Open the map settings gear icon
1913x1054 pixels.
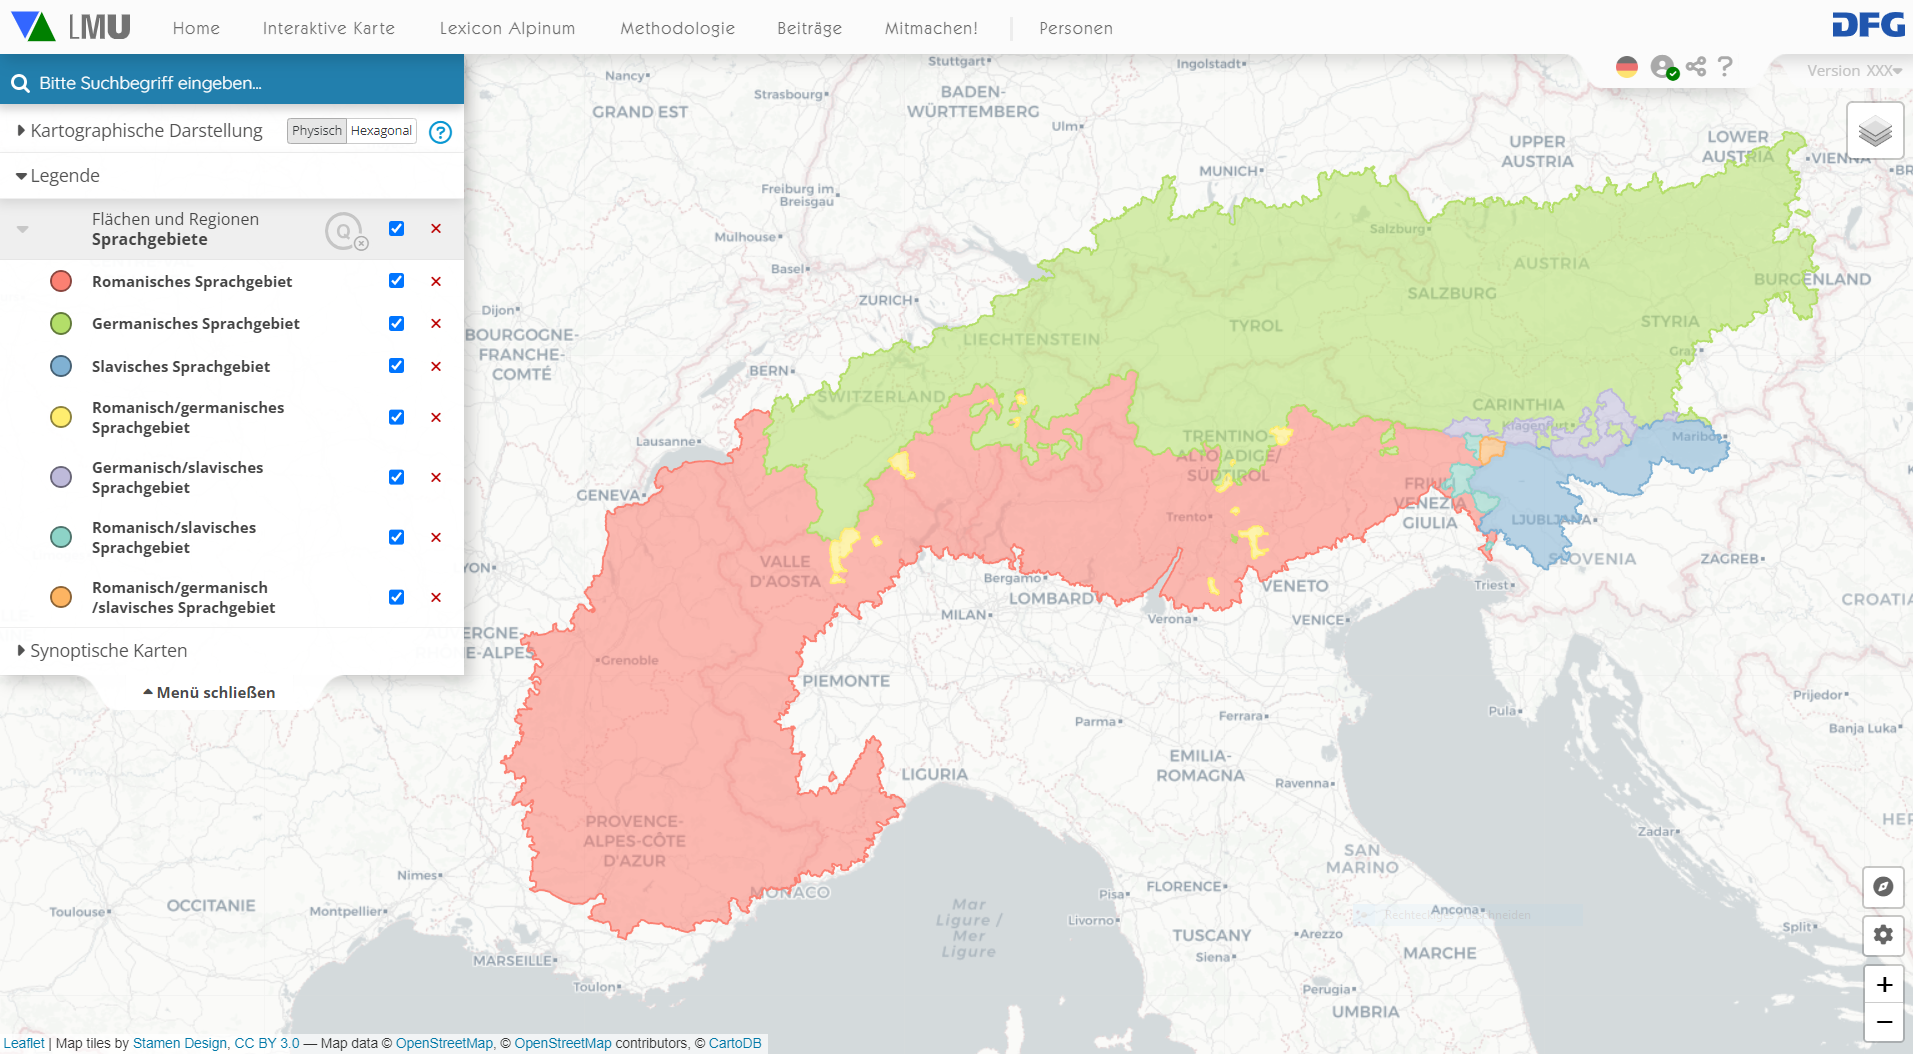(1883, 935)
